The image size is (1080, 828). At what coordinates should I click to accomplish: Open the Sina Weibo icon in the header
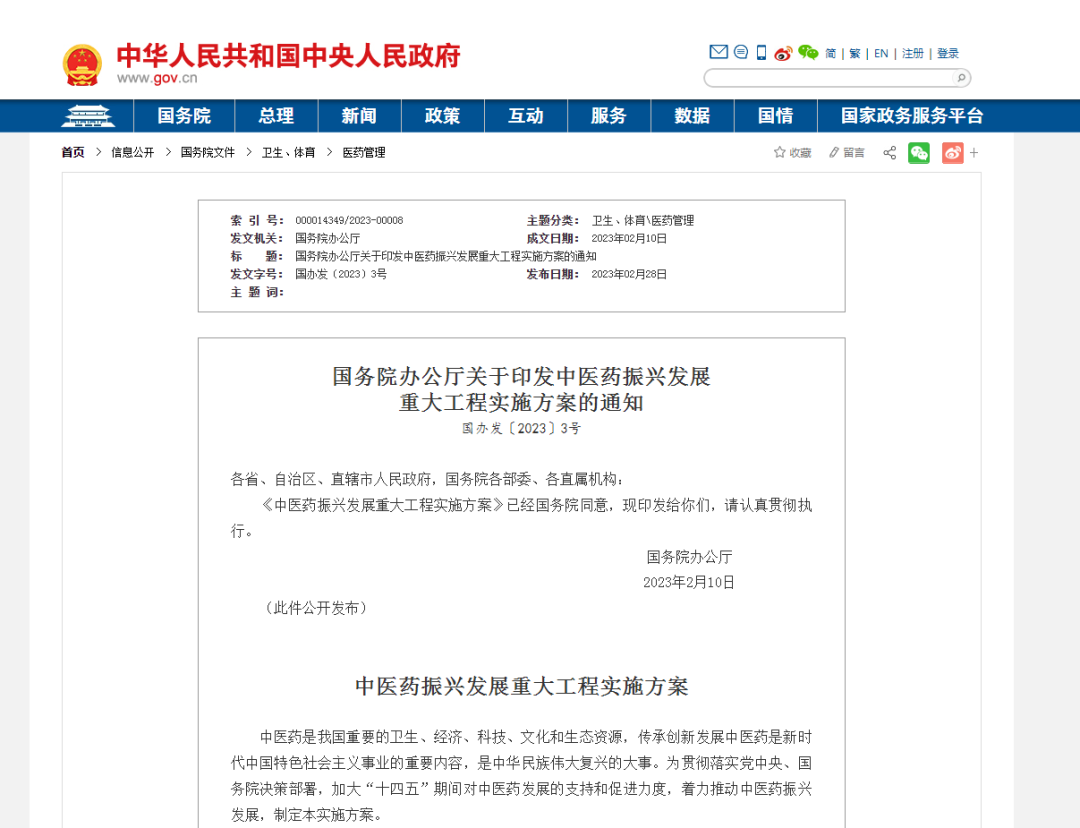(783, 52)
